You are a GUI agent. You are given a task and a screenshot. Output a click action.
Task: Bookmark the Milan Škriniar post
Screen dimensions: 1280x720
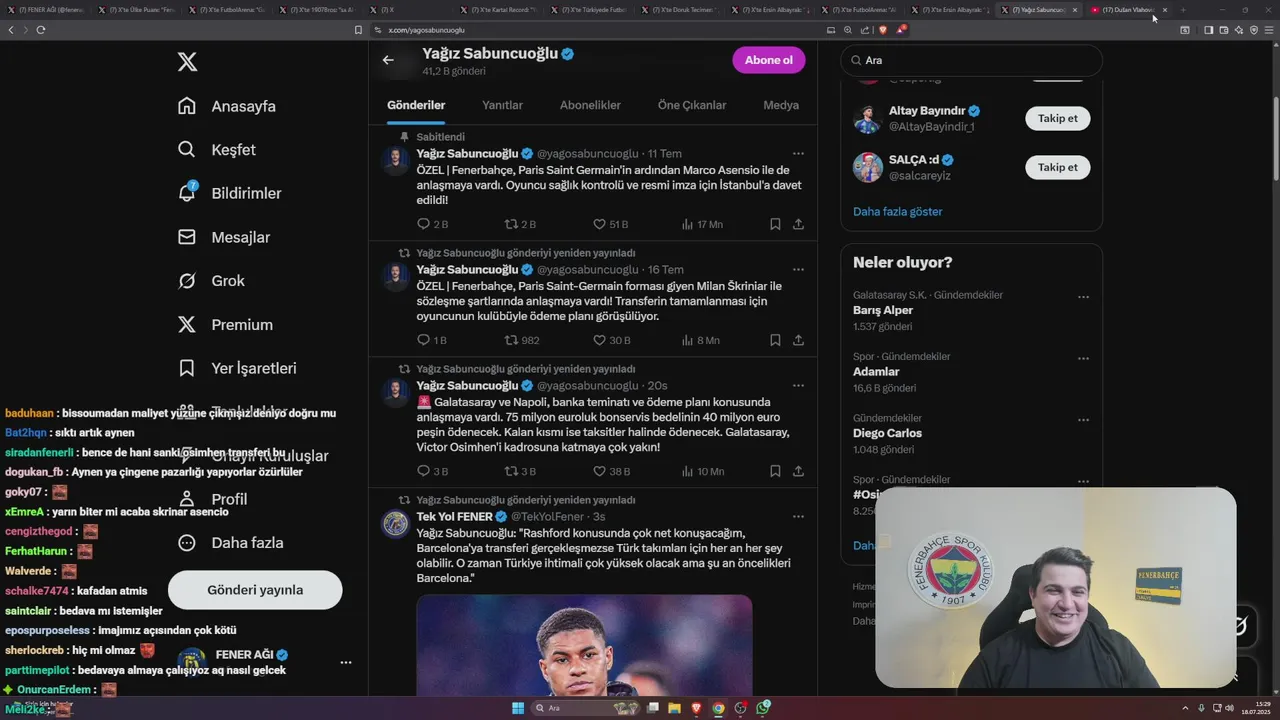click(775, 340)
